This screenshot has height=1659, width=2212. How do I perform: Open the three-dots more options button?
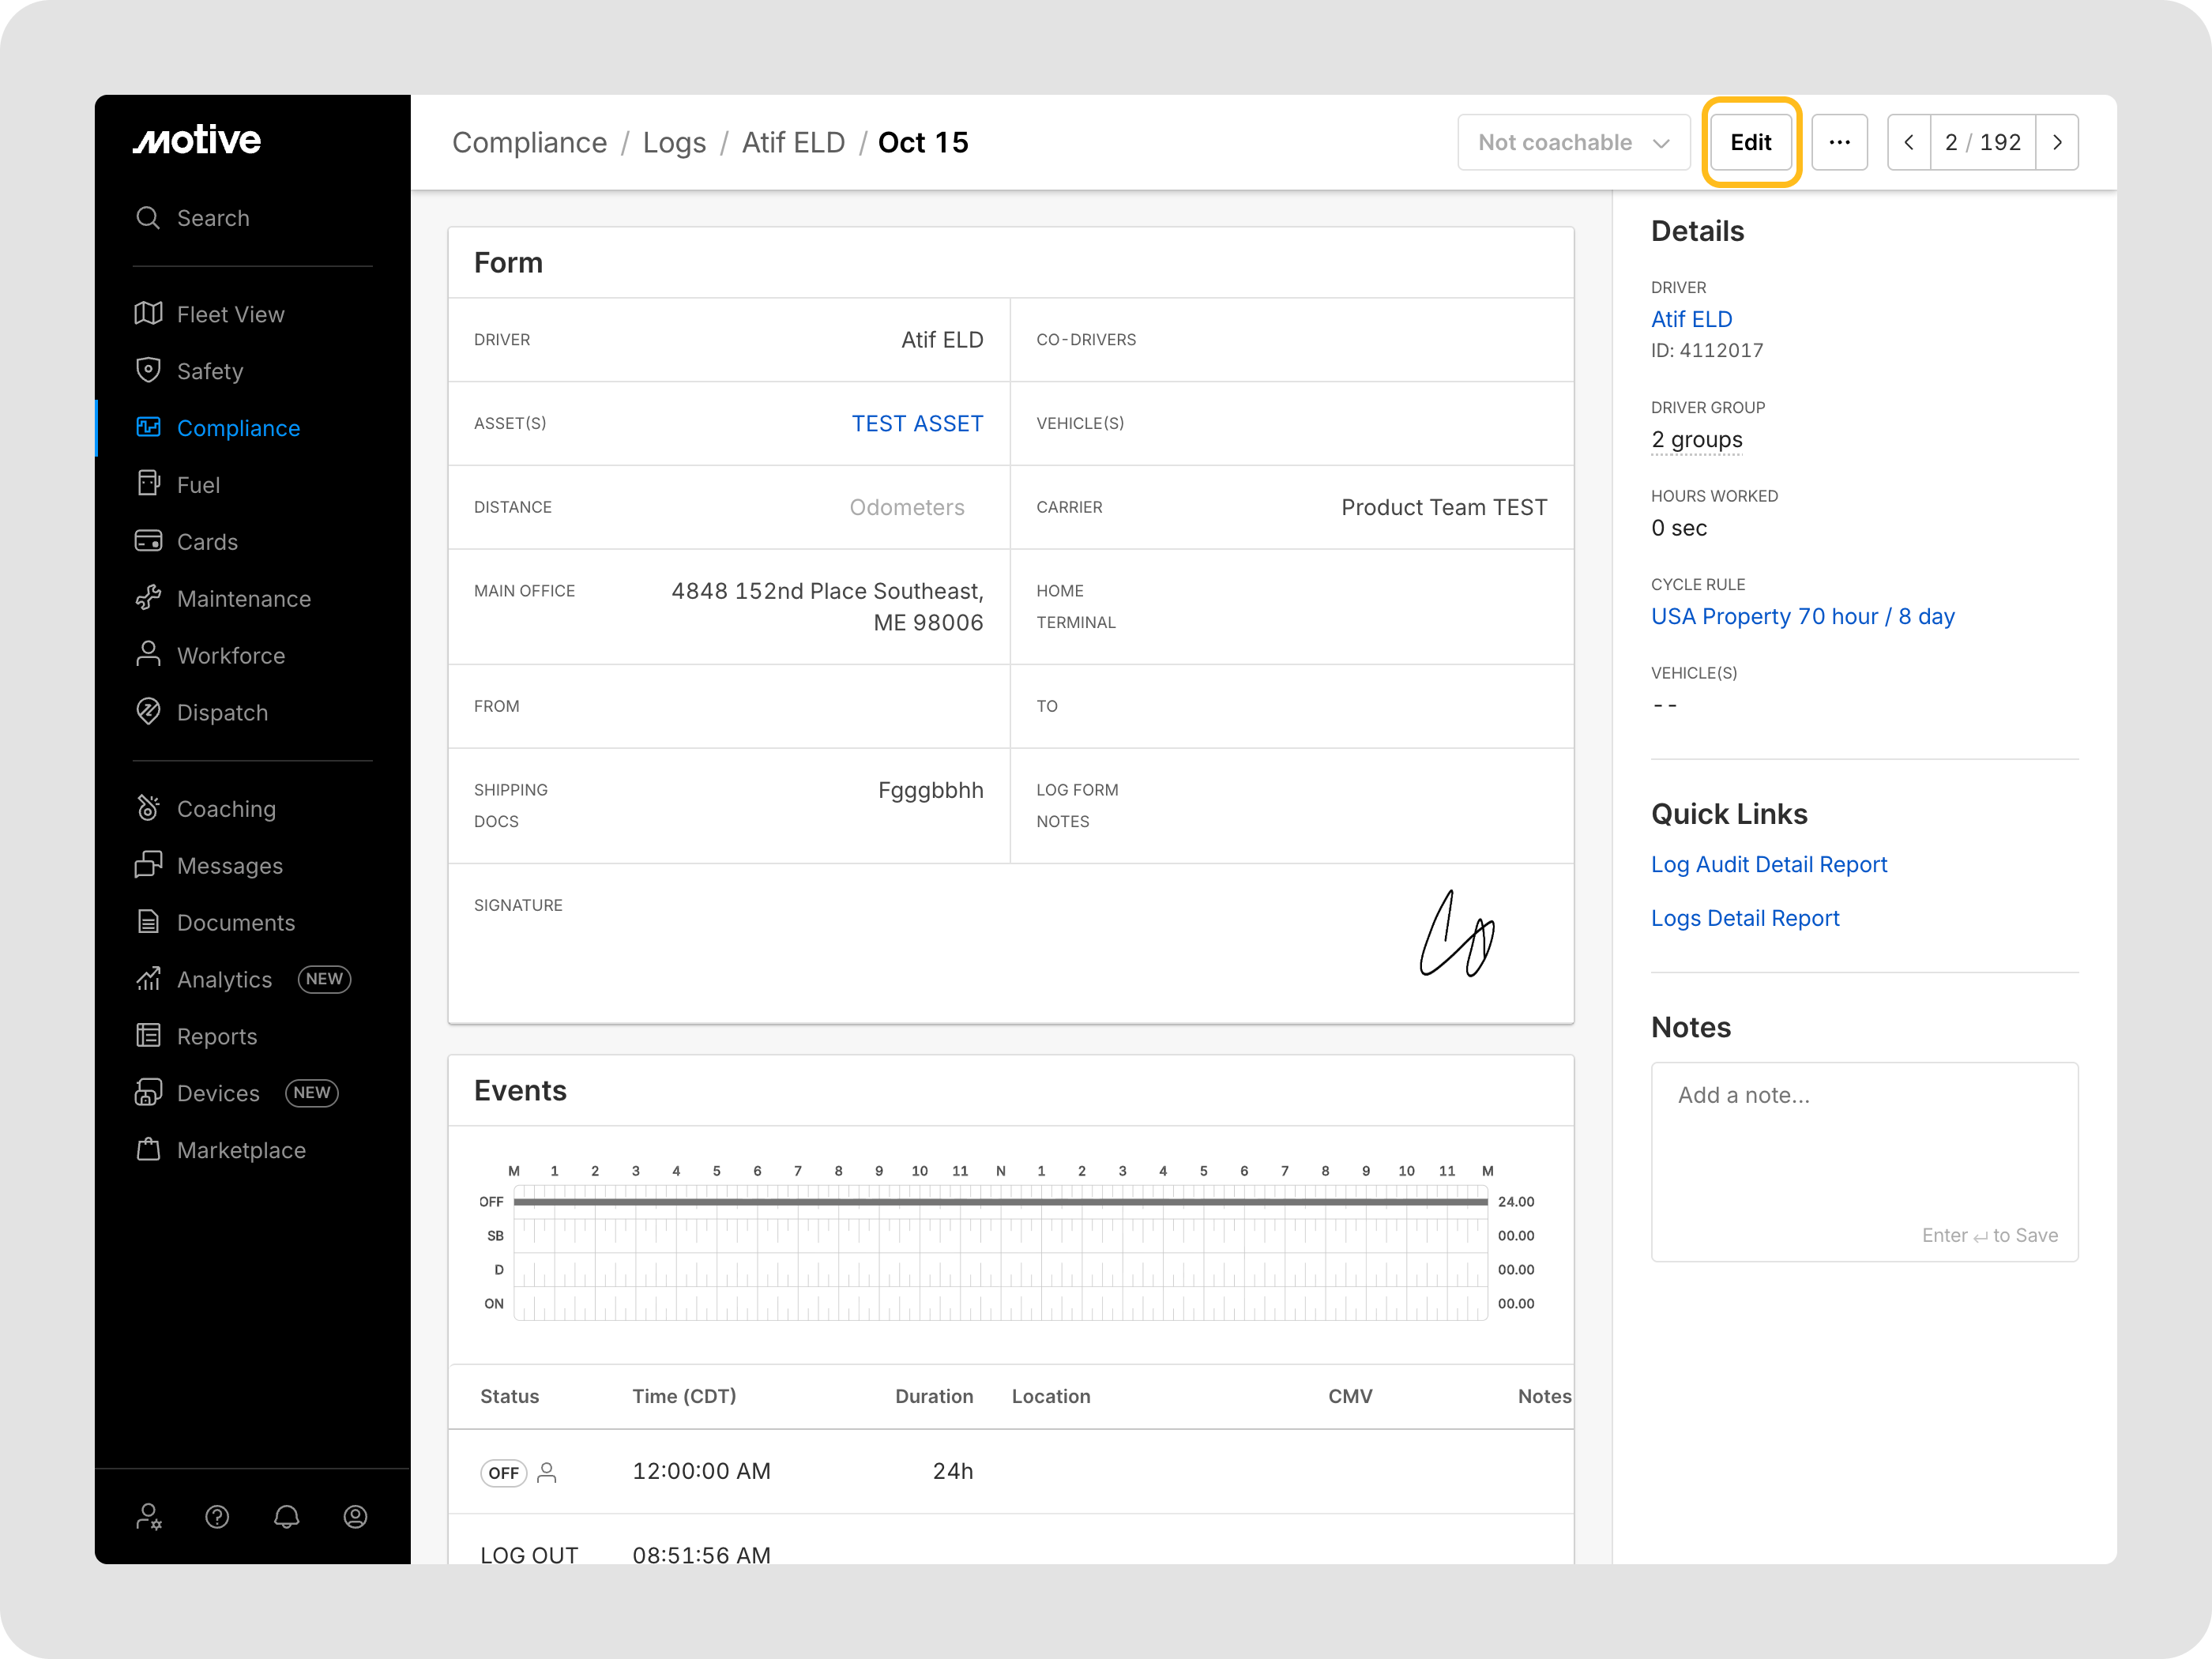pyautogui.click(x=1839, y=142)
